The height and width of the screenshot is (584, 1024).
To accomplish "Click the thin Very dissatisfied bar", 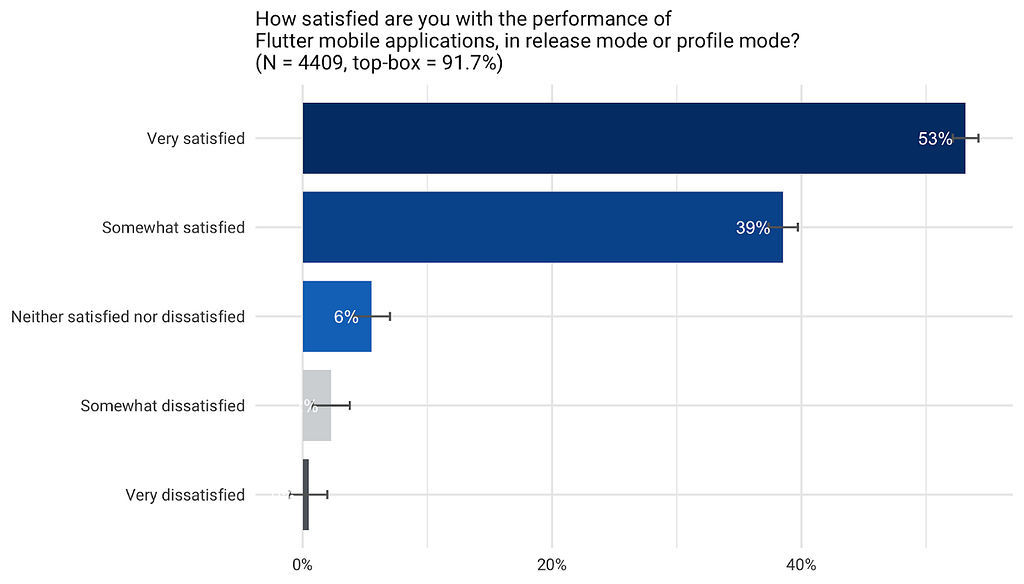I will point(306,495).
